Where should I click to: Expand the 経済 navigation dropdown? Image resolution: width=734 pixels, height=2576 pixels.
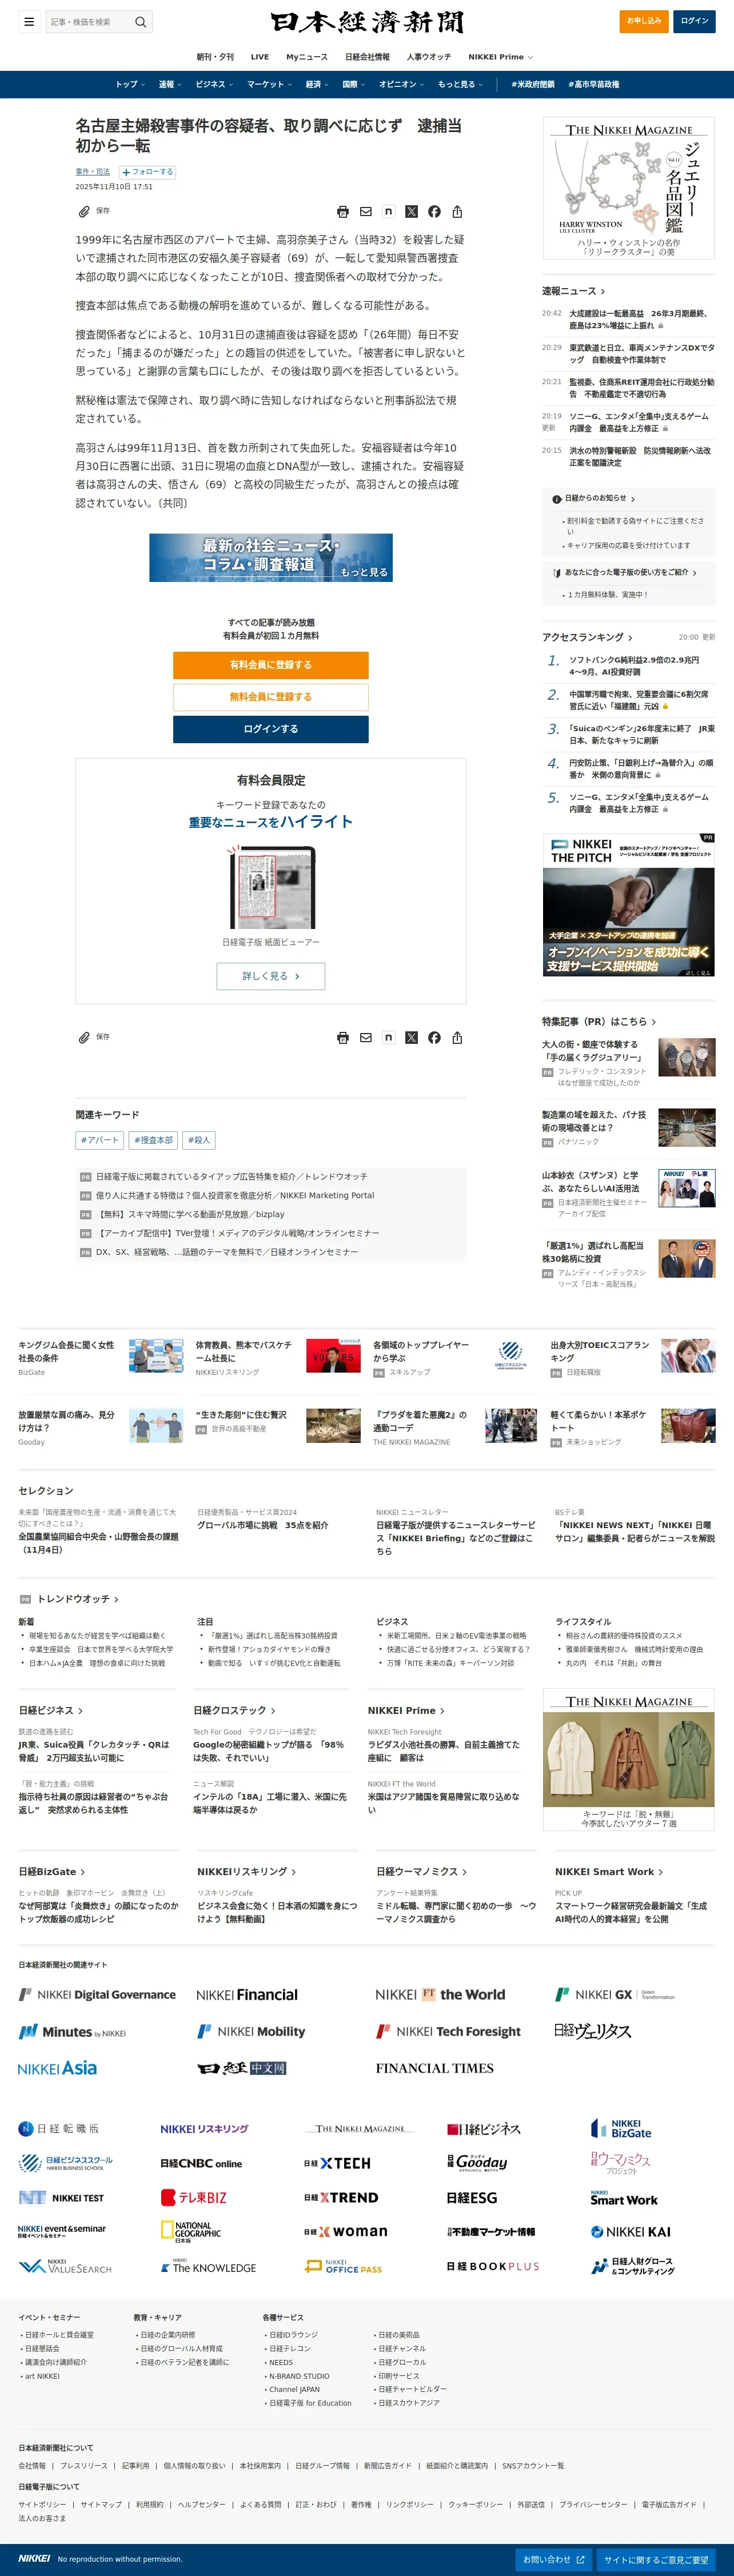point(317,84)
